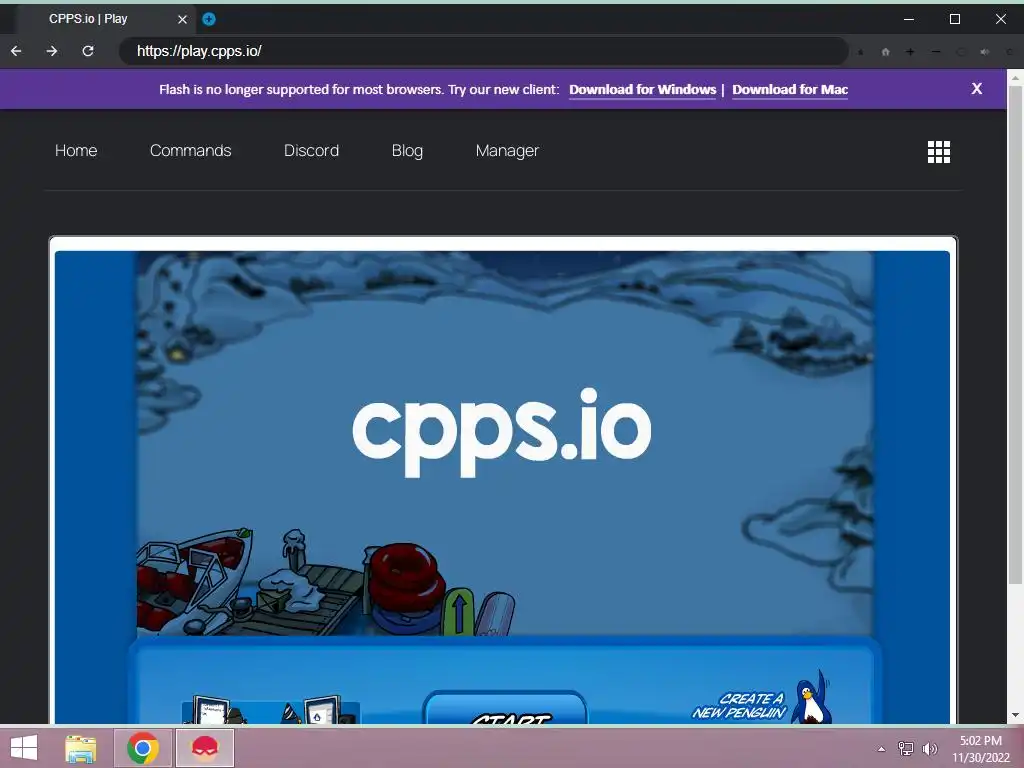Open the clock showing 5:02 PM
The height and width of the screenshot is (768, 1024).
coord(981,749)
